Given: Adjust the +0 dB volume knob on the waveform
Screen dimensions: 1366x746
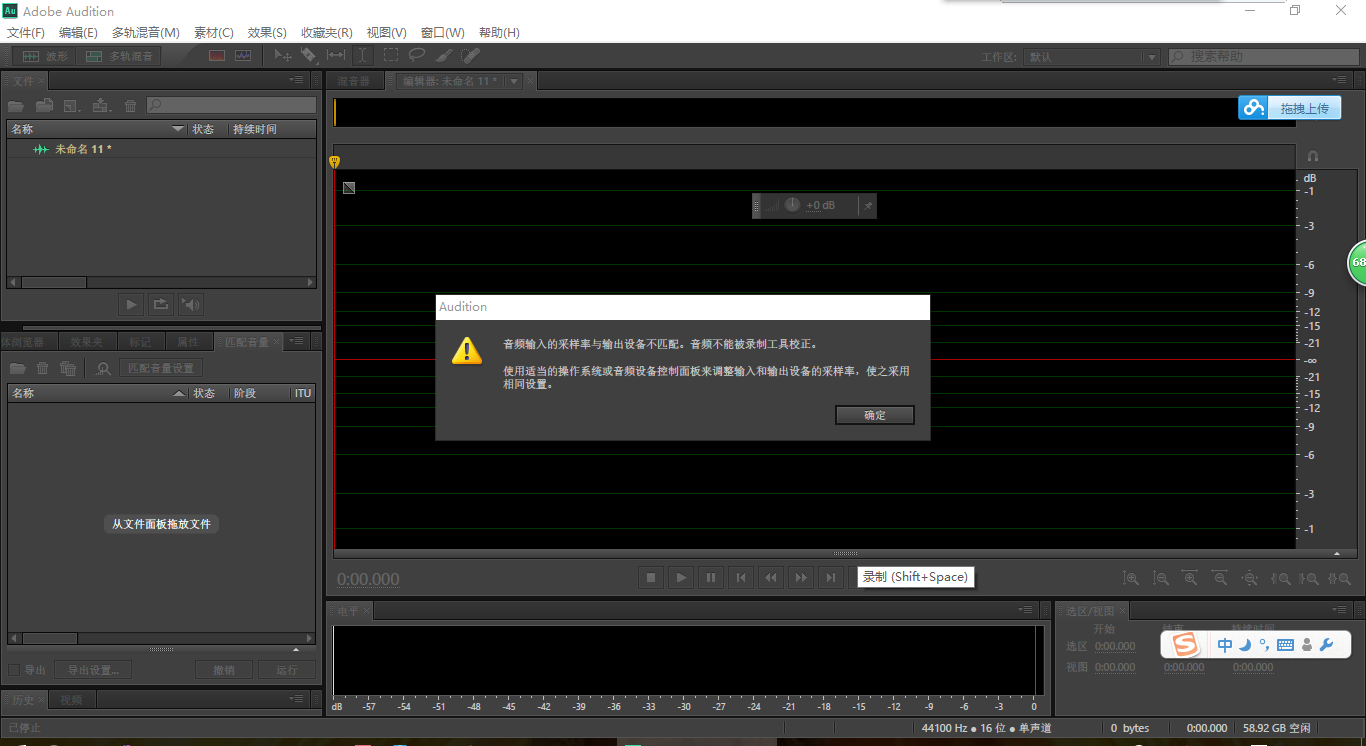Looking at the screenshot, I should pyautogui.click(x=792, y=205).
